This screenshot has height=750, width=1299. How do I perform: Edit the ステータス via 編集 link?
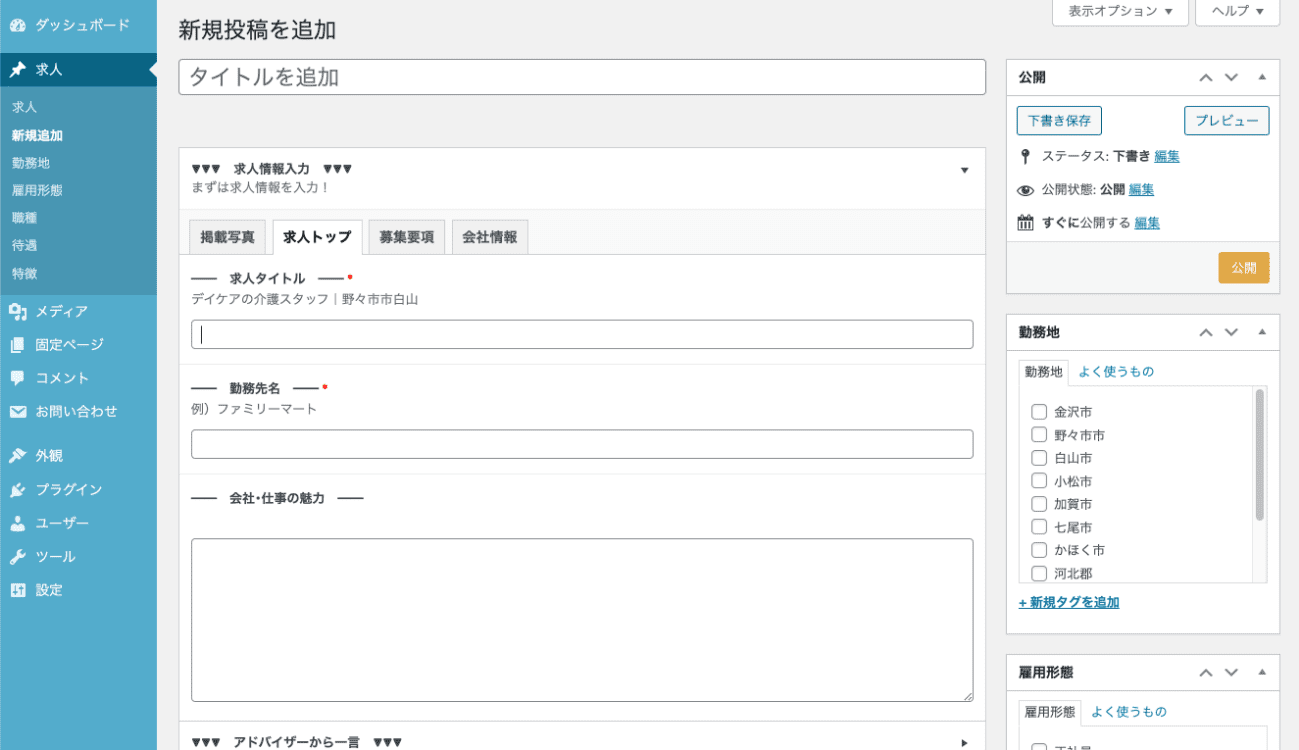tap(1167, 157)
